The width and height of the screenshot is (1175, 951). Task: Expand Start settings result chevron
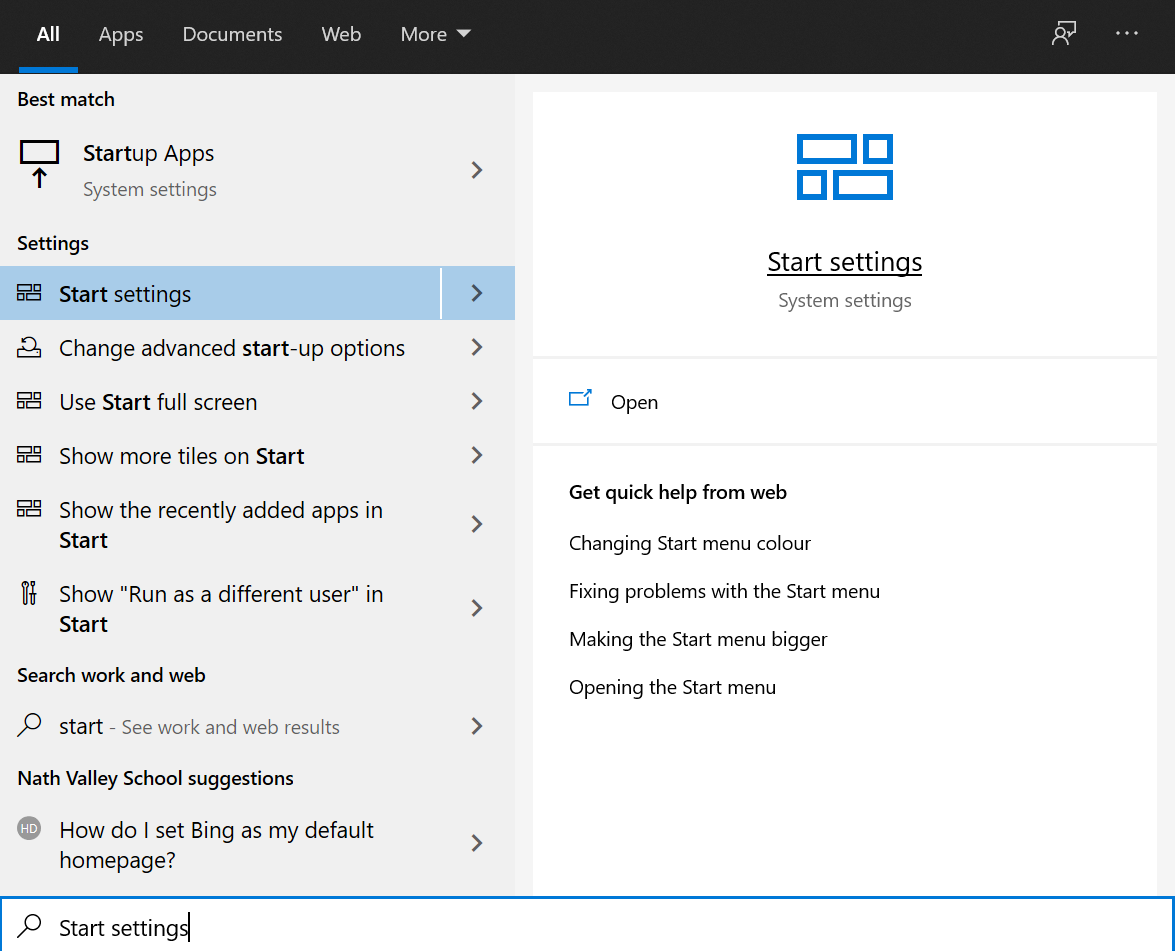[x=477, y=293]
